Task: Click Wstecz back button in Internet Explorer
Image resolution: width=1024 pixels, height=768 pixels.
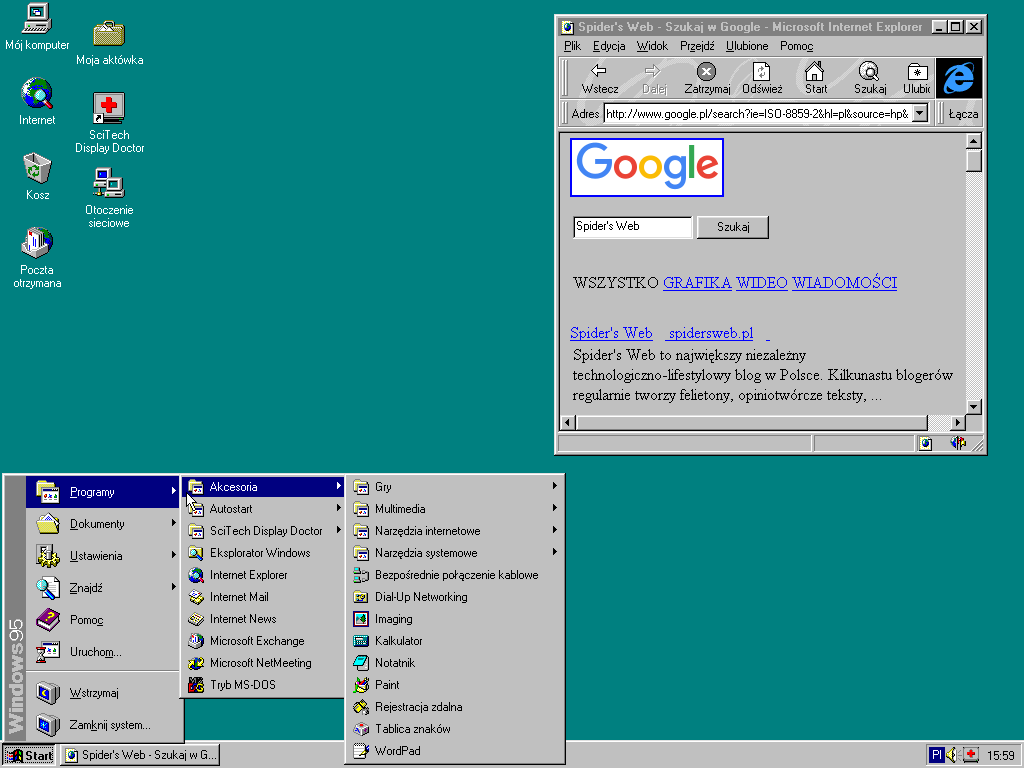Action: pos(600,78)
